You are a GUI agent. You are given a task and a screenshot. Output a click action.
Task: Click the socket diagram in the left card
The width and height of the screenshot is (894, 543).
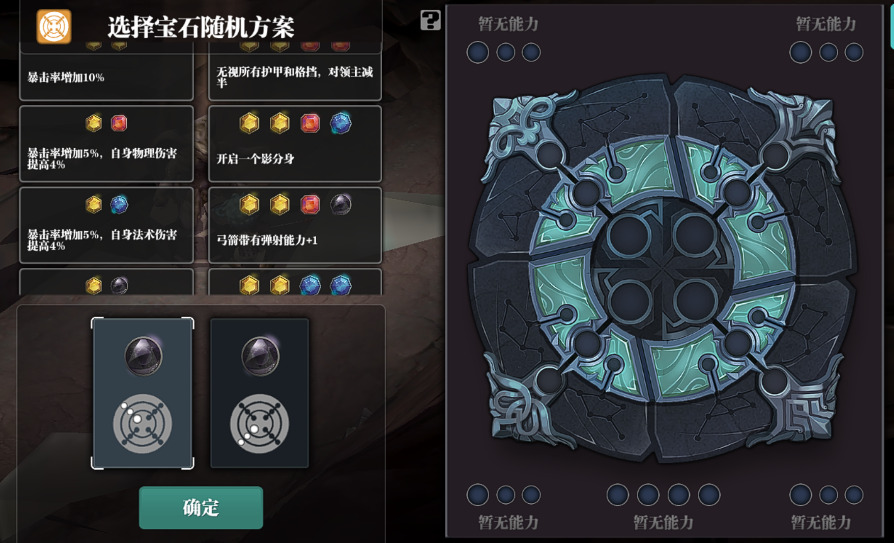[142, 424]
